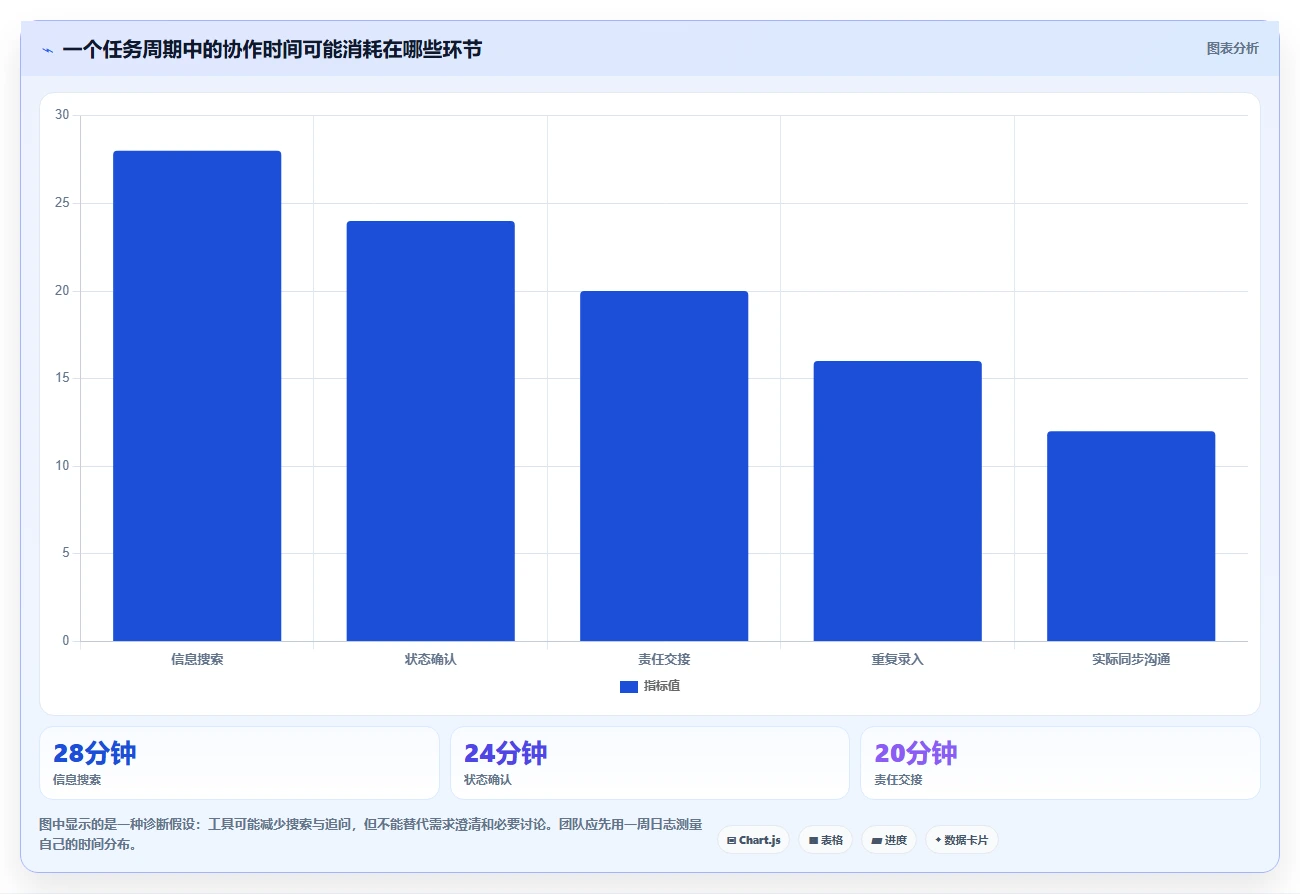1300x894 pixels.
Task: Click the y-axis value 5
Action: click(x=65, y=553)
